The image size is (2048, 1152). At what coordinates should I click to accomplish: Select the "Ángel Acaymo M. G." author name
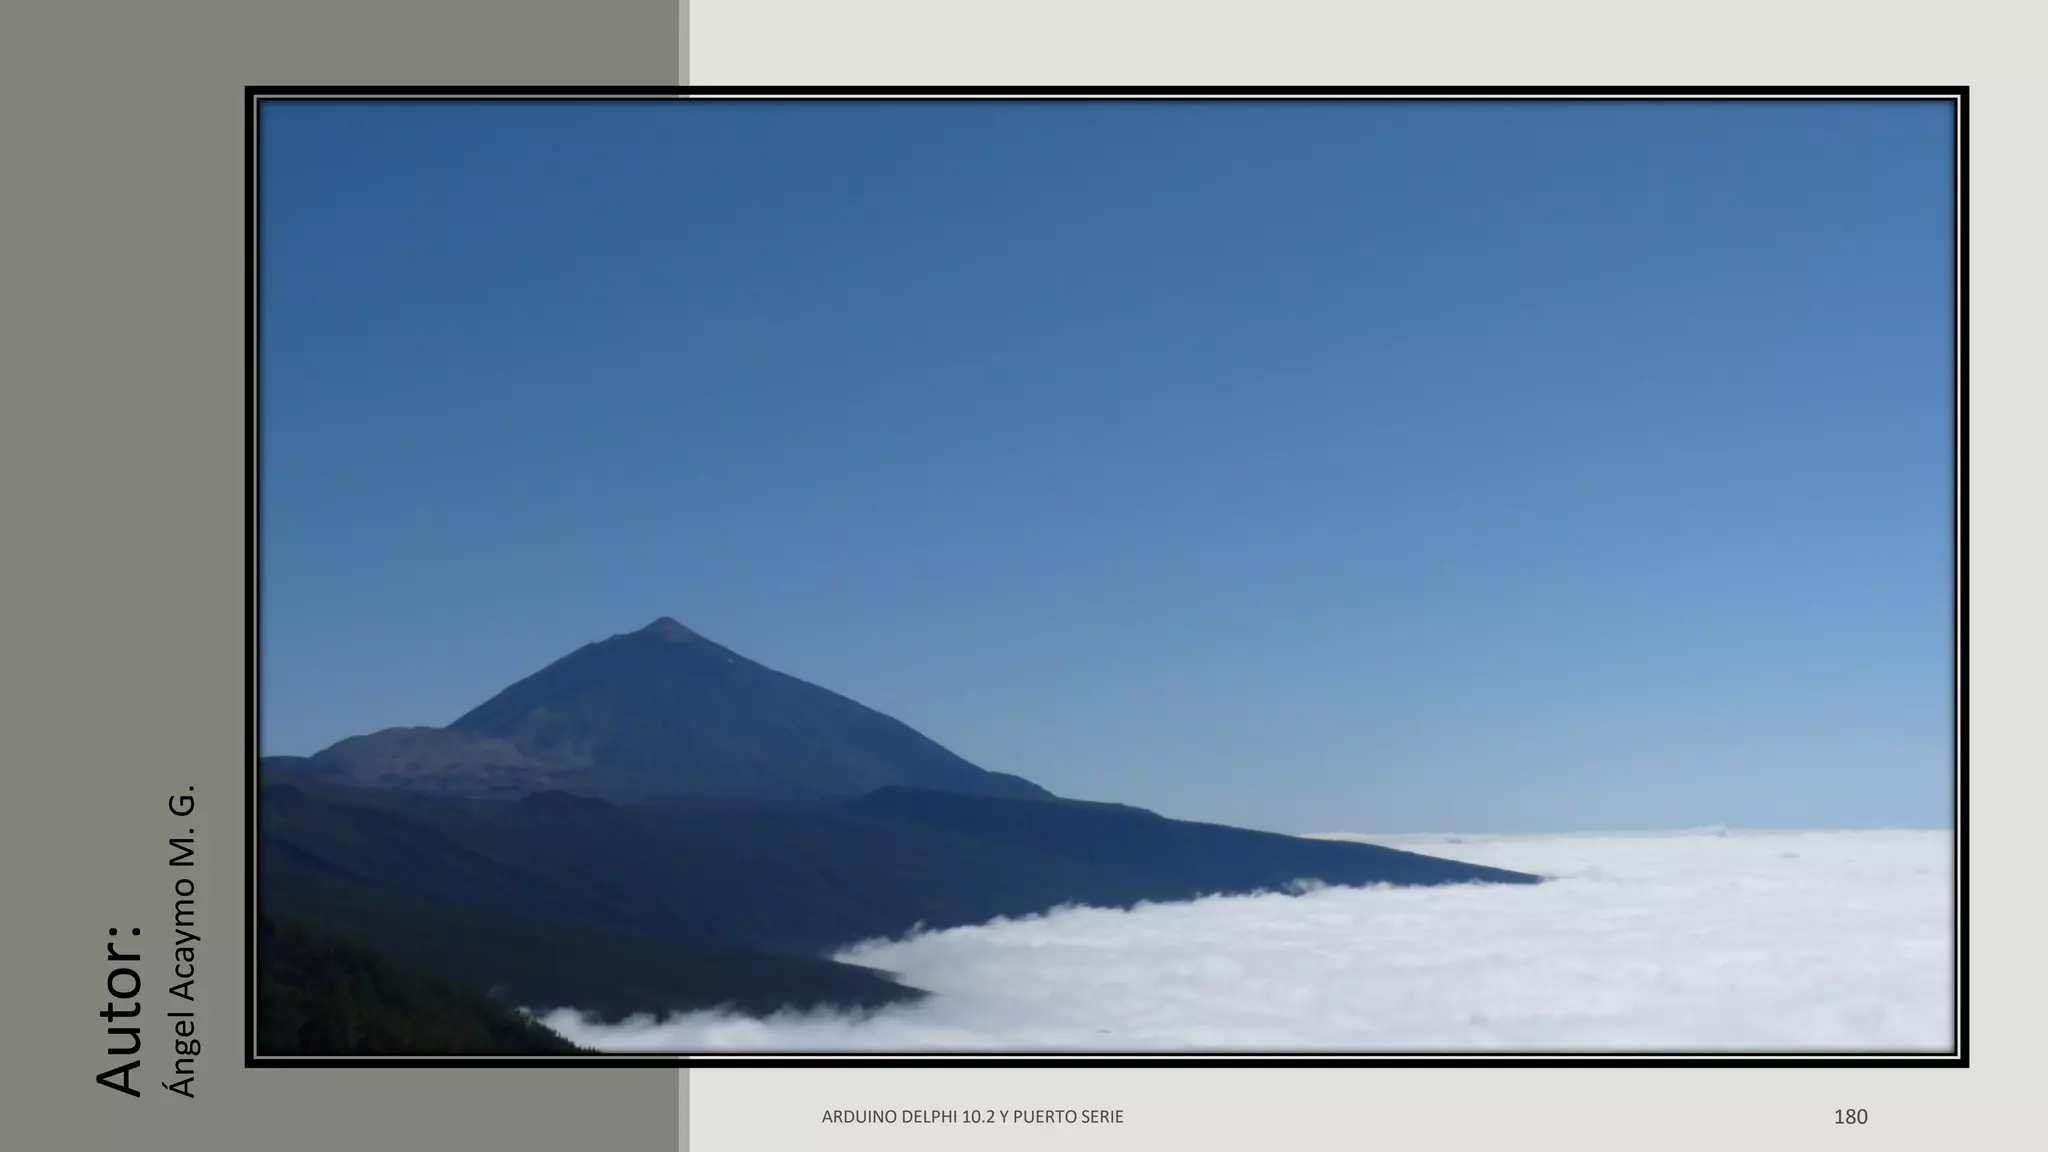click(x=180, y=940)
